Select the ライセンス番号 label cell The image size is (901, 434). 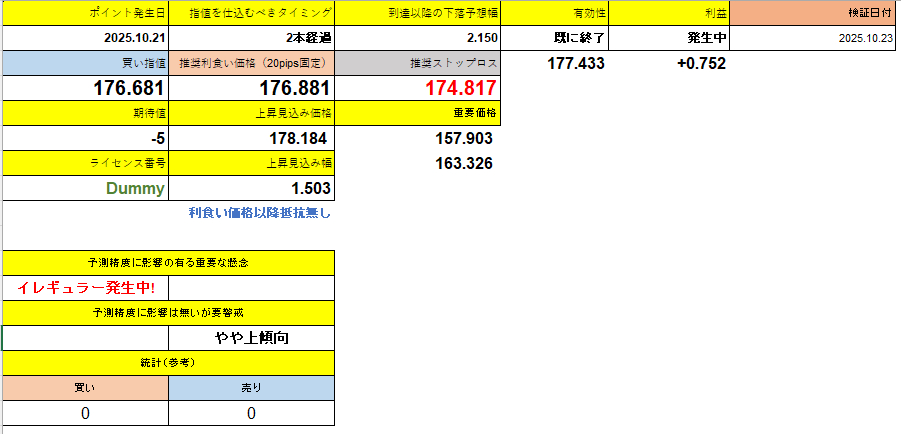86,163
